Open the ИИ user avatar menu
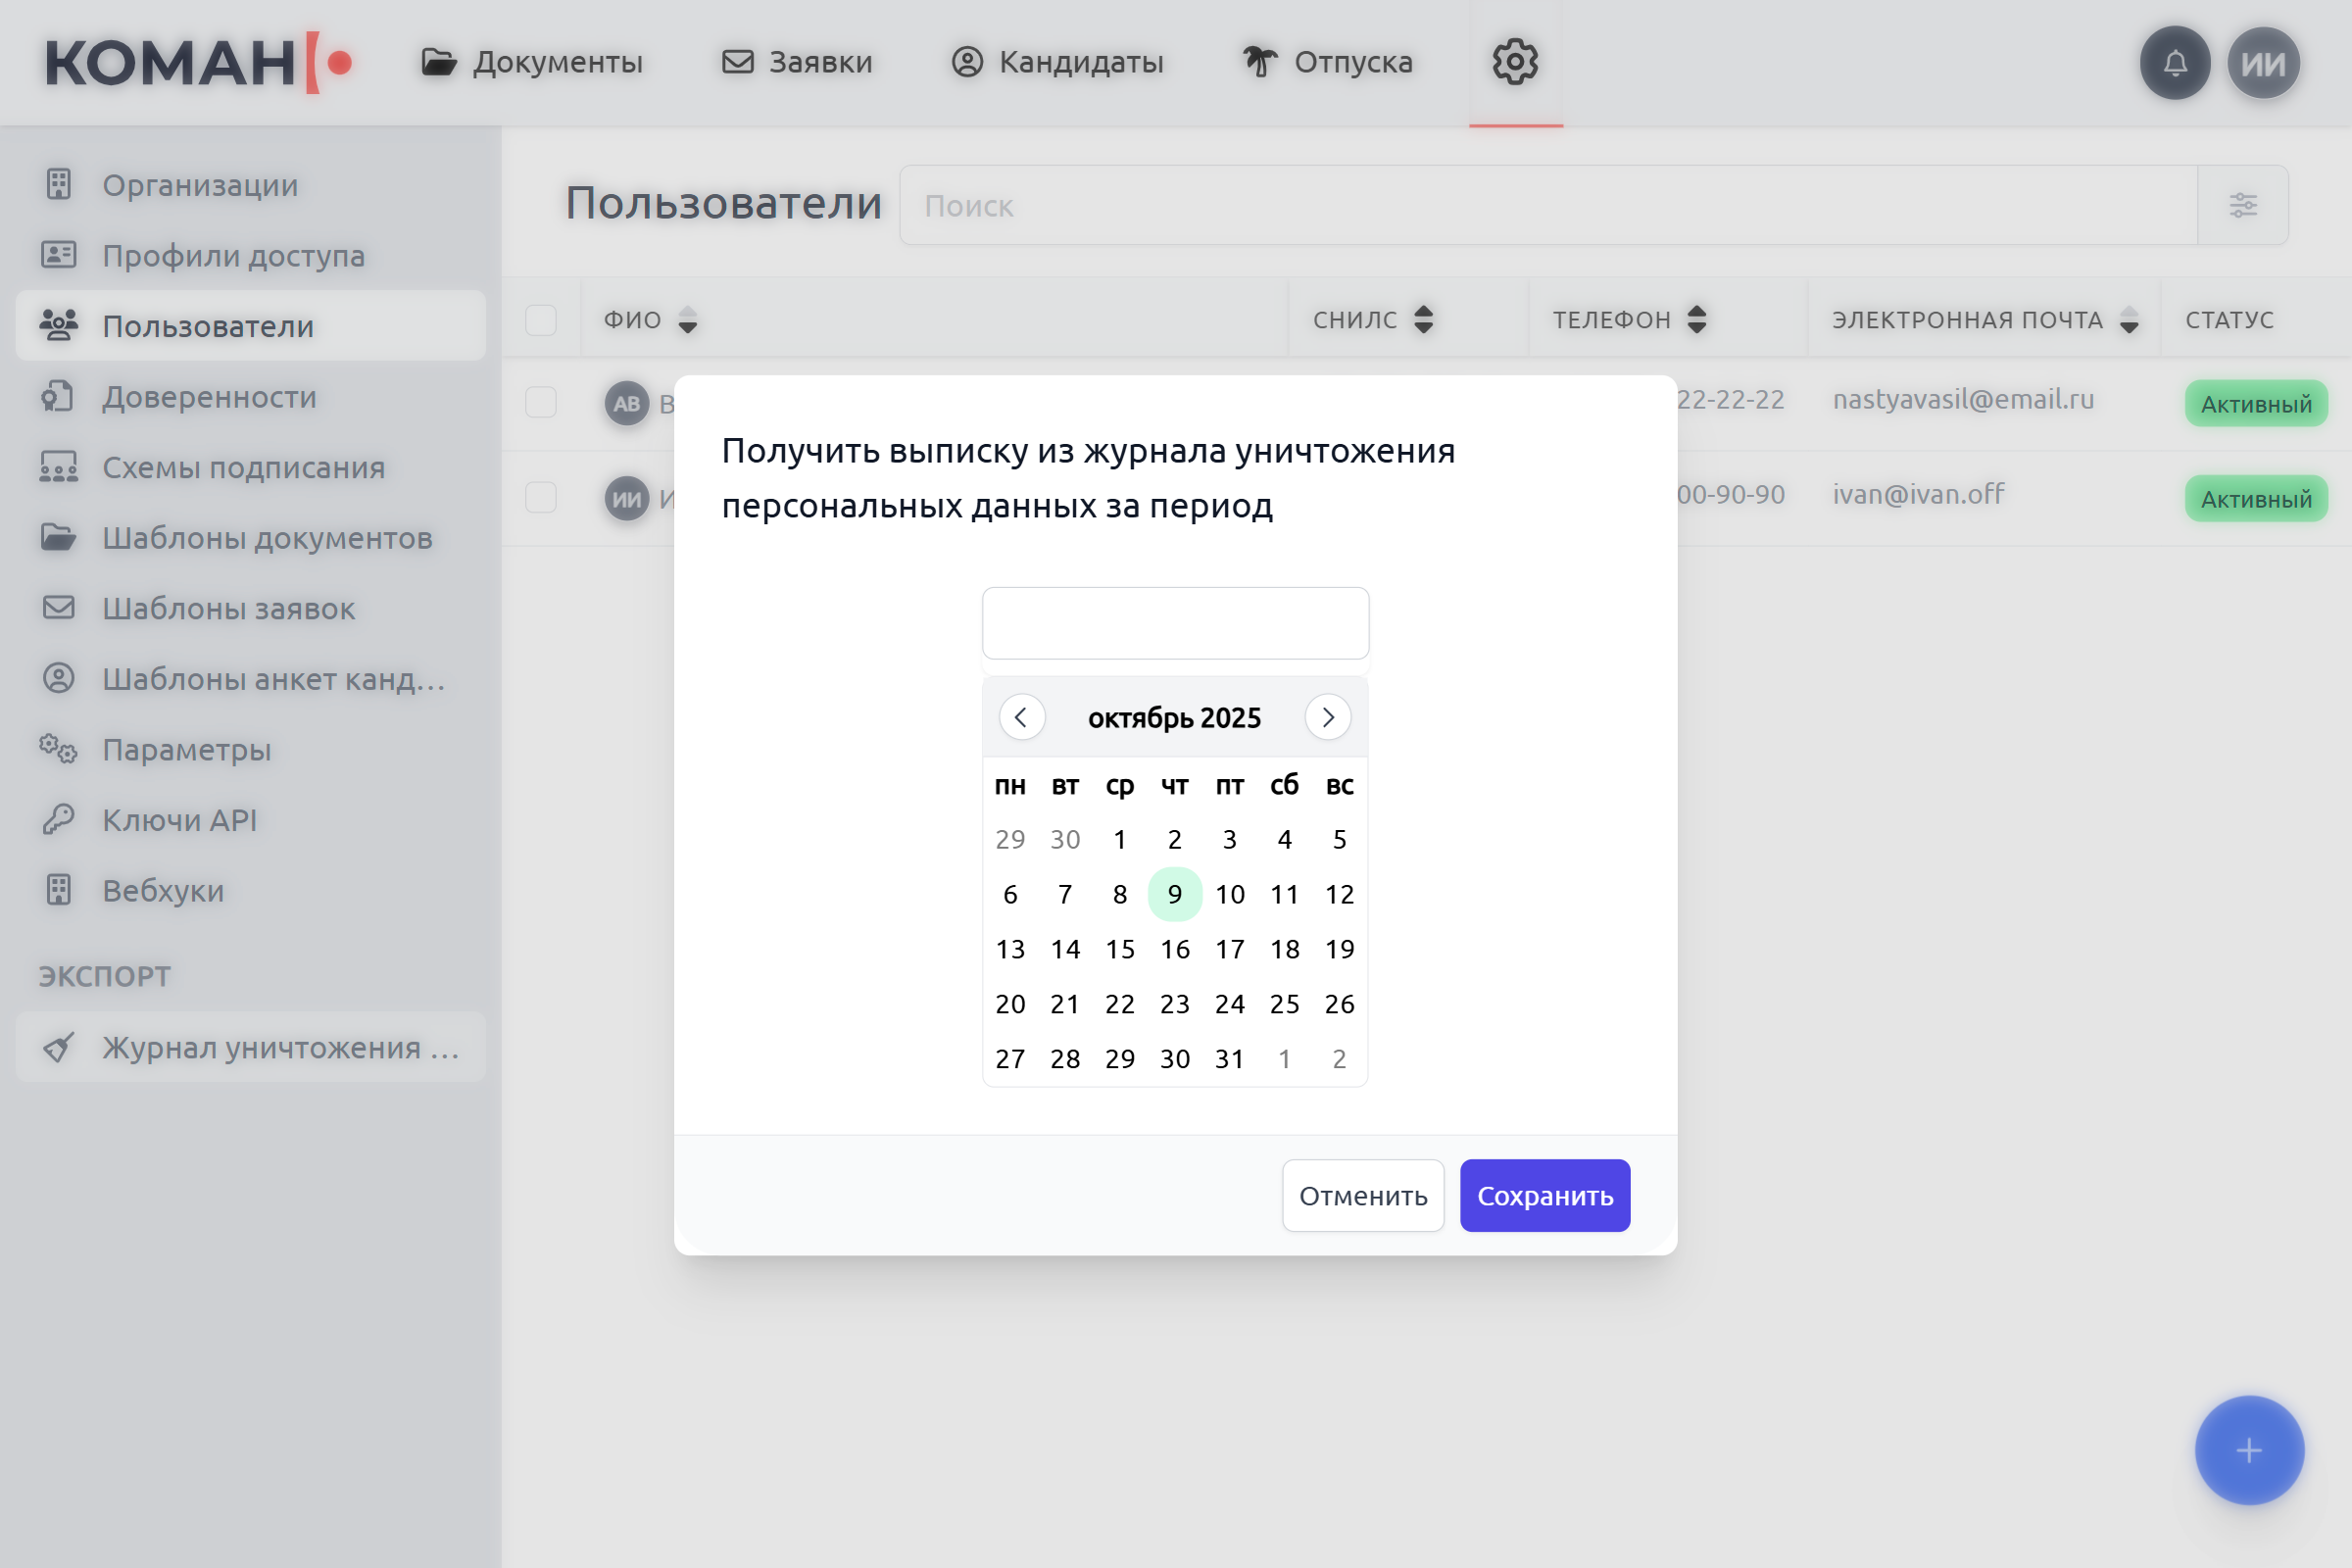The height and width of the screenshot is (1568, 2352). pos(2263,63)
